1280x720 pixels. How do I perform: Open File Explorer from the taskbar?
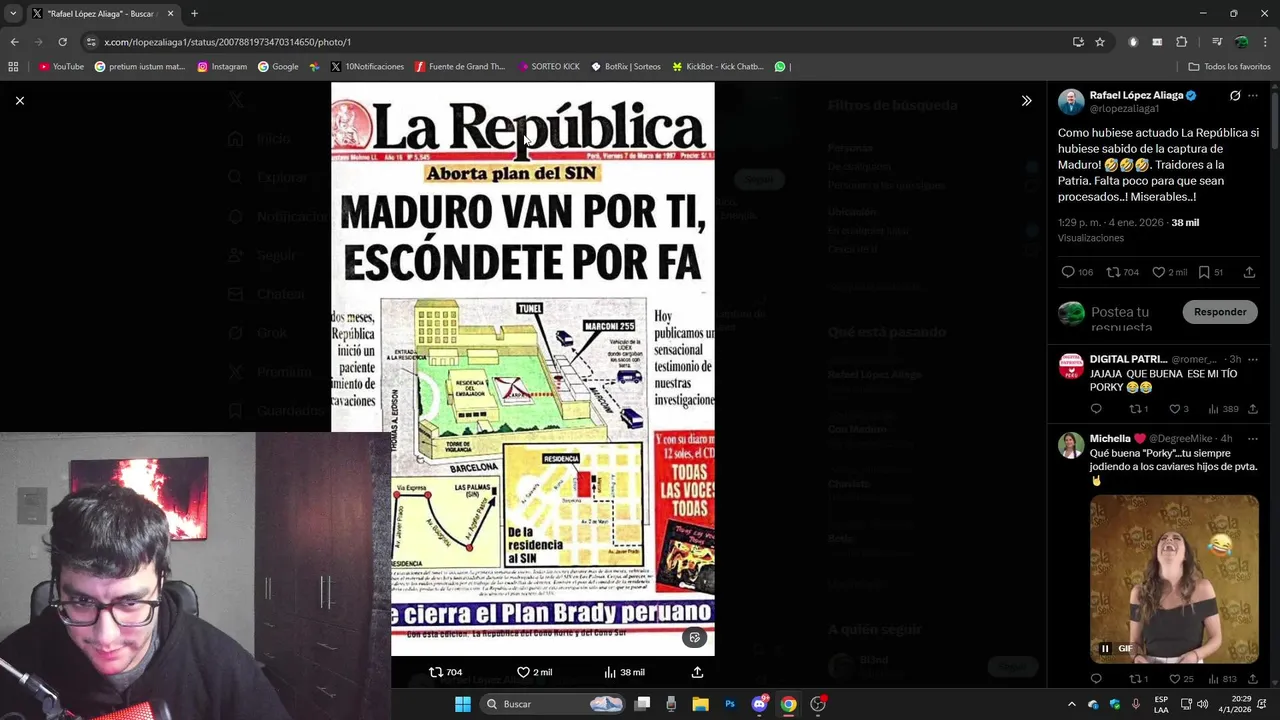700,704
